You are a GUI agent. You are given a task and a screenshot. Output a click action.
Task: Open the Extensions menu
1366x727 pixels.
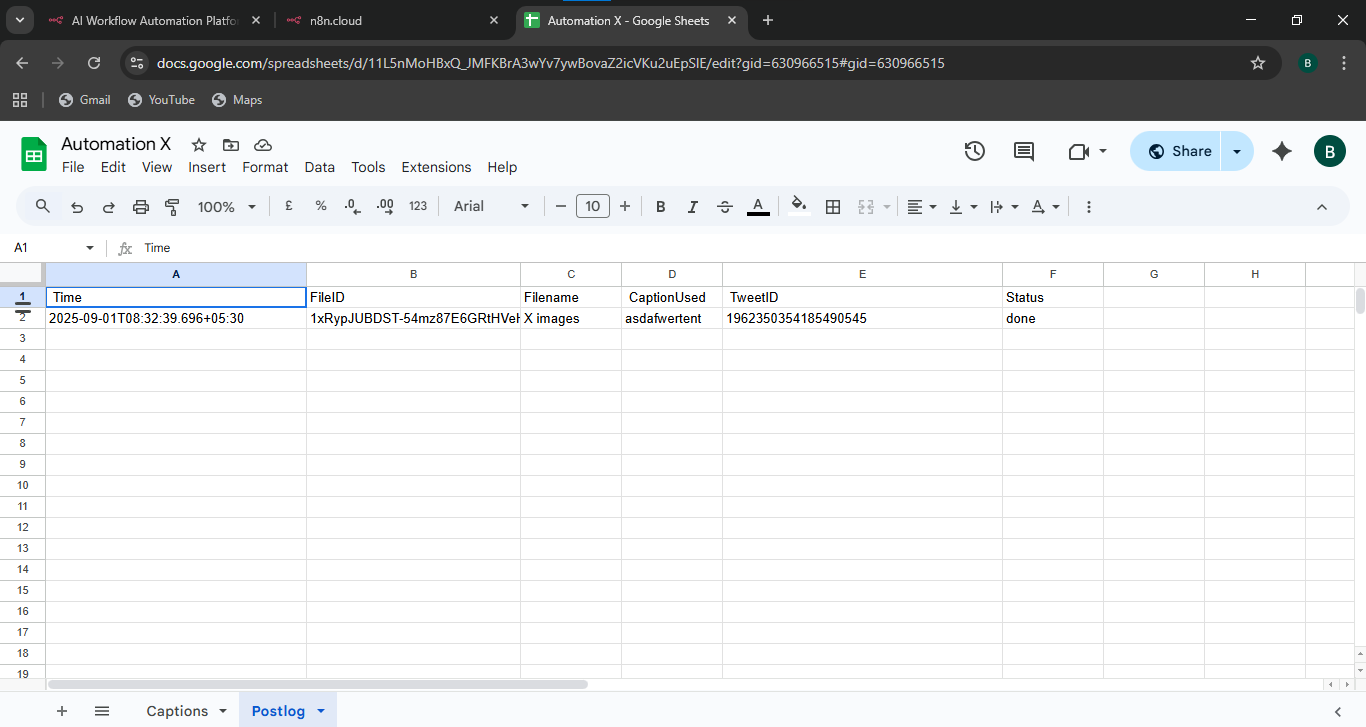coord(436,167)
